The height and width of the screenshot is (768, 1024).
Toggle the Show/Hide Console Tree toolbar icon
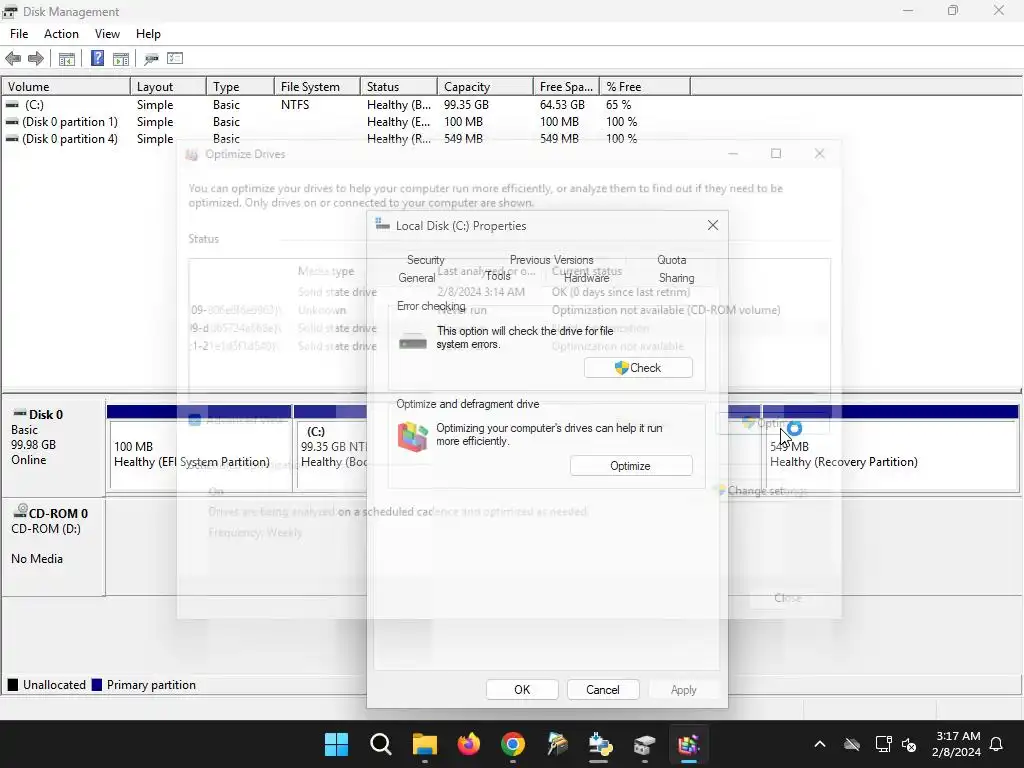(x=67, y=59)
